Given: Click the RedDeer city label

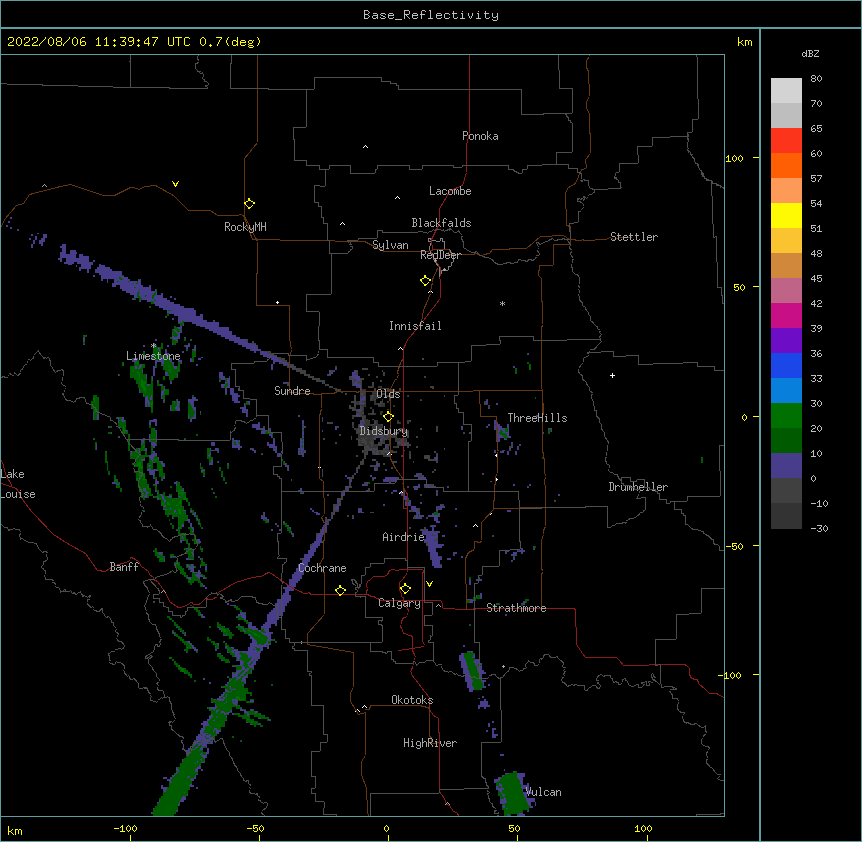Looking at the screenshot, I should pos(440,255).
